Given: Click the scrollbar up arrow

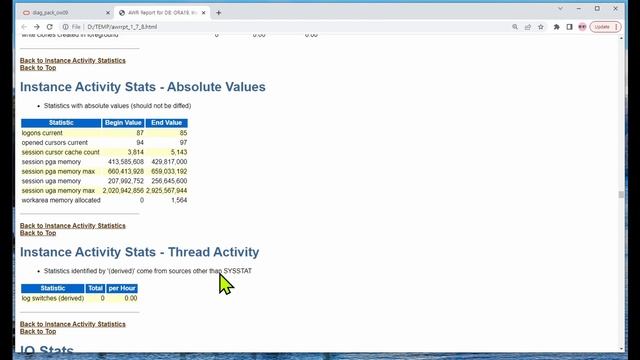Looking at the screenshot, I should point(621,38).
